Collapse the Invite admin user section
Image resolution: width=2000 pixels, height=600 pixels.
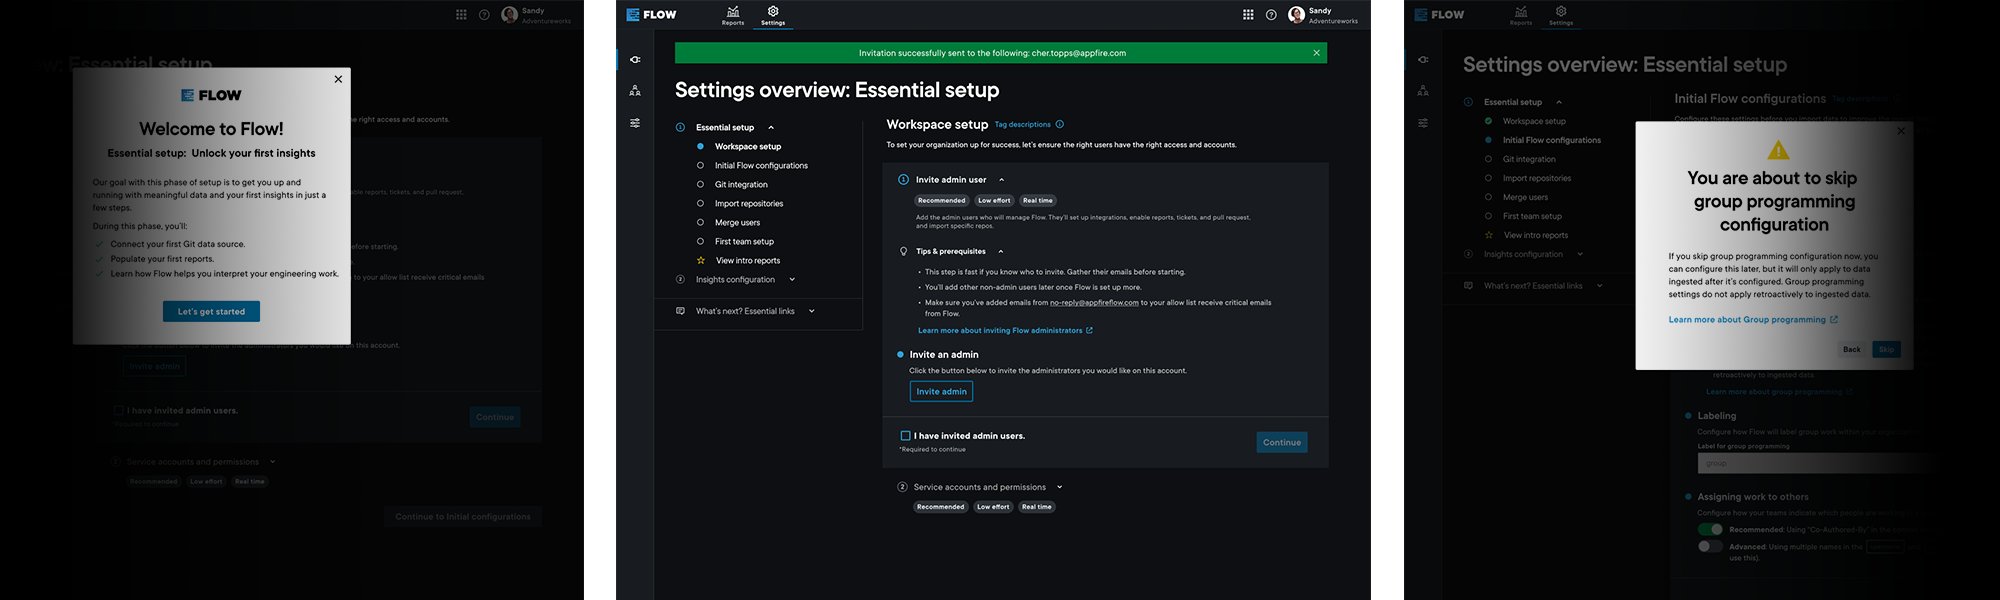pos(1001,180)
